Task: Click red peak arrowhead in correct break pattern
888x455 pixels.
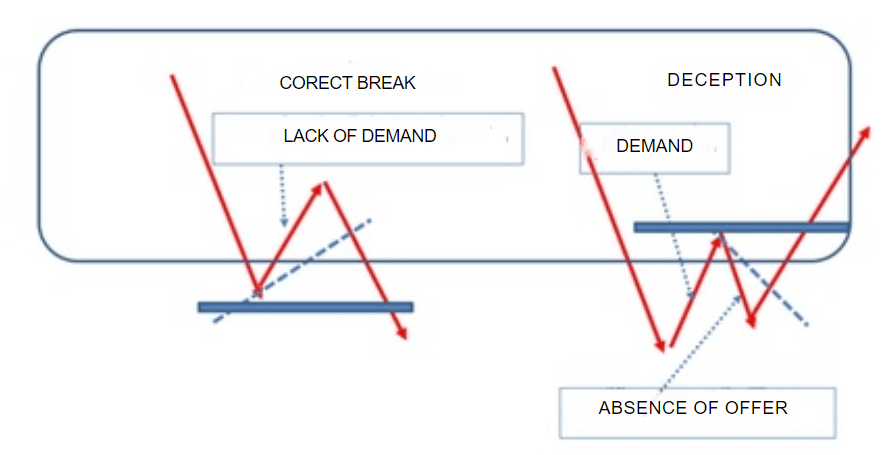Action: [321, 186]
